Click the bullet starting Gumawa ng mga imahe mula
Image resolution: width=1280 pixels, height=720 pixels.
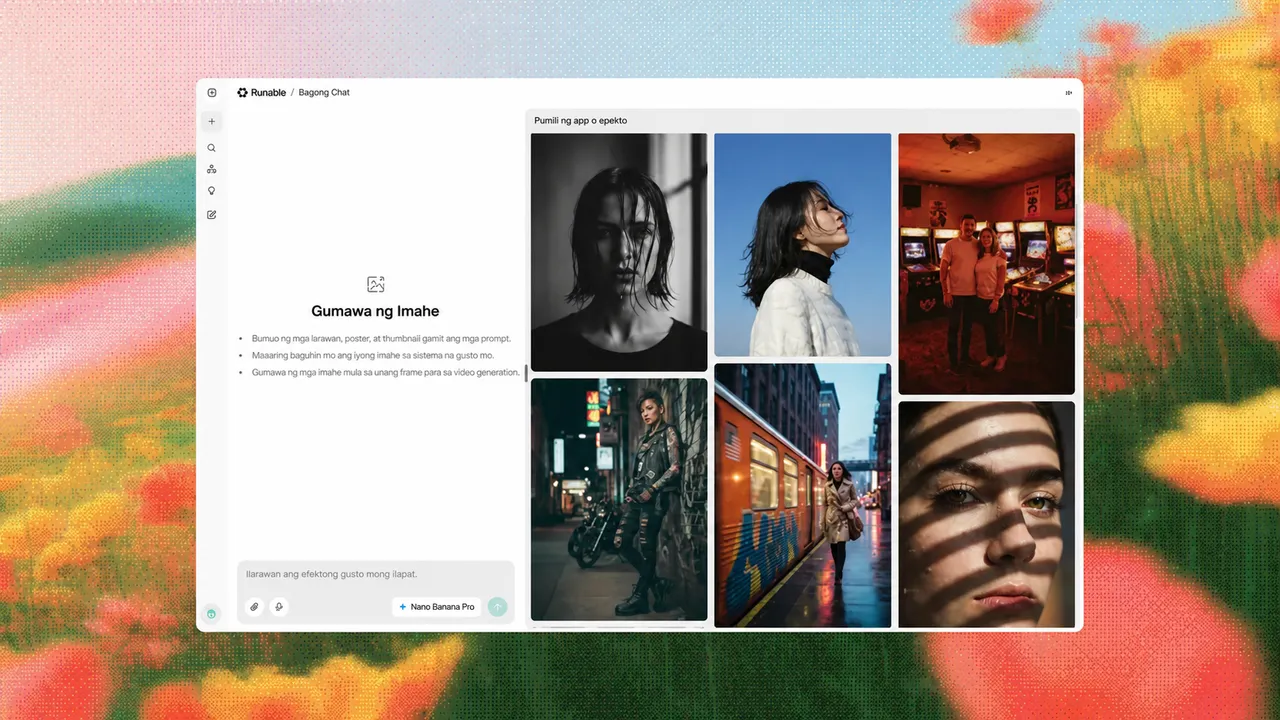386,372
